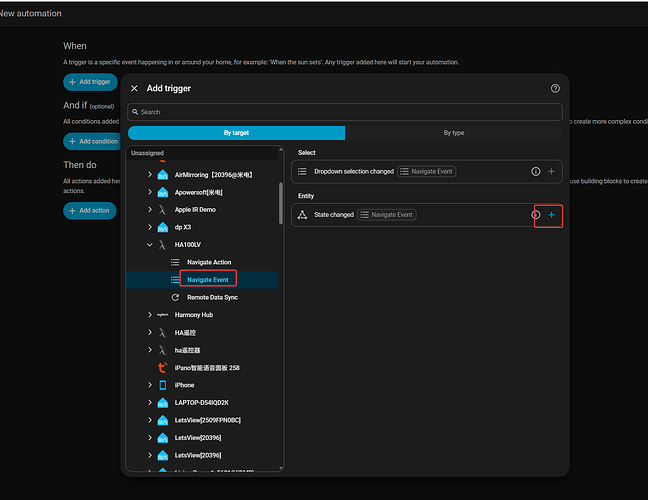Click the ha遥控器 remote icon

162,350
